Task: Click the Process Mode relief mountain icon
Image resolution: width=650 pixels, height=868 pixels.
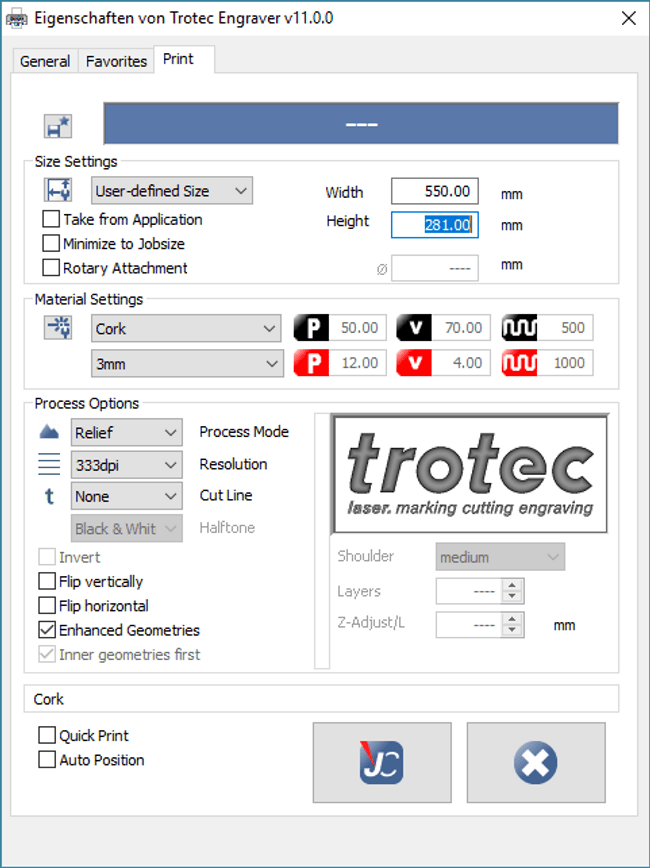Action: 49,432
